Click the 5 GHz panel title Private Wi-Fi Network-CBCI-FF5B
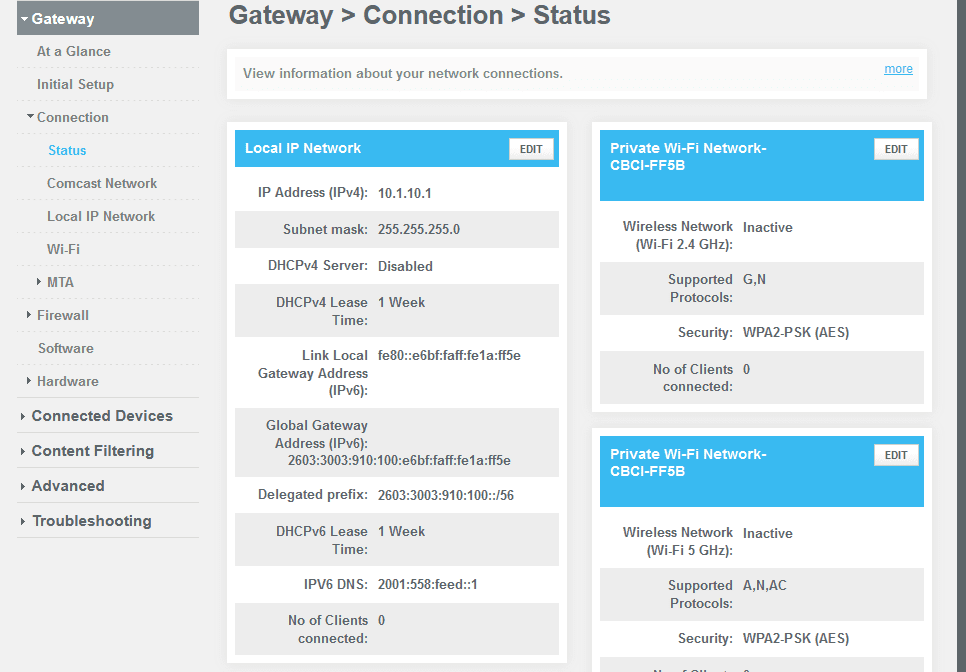The height and width of the screenshot is (672, 966). pyautogui.click(x=688, y=463)
